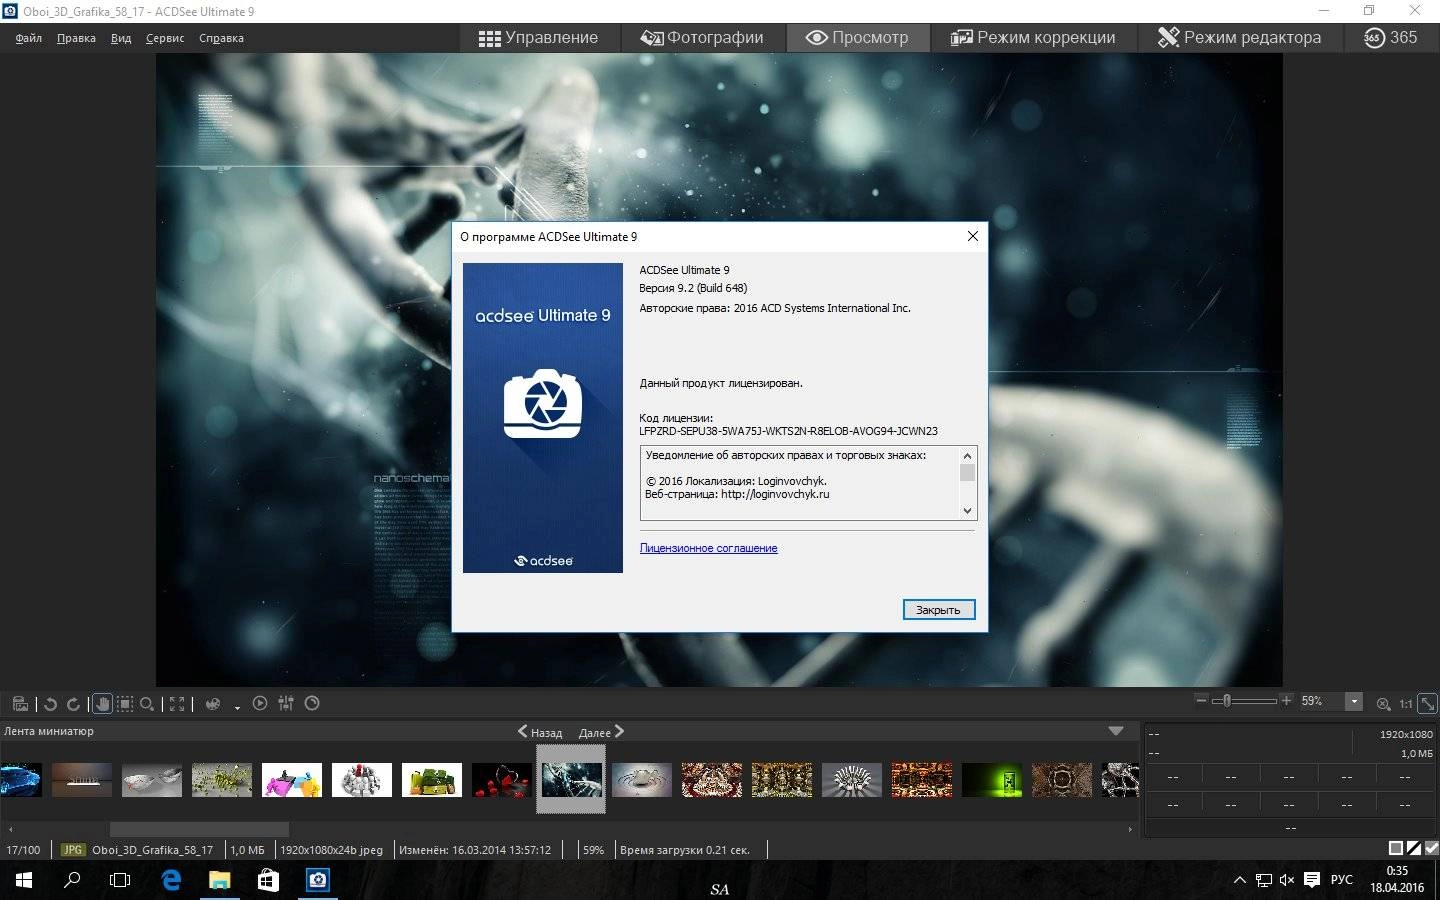Open the Сервис menu
The height and width of the screenshot is (900, 1440).
(x=165, y=38)
